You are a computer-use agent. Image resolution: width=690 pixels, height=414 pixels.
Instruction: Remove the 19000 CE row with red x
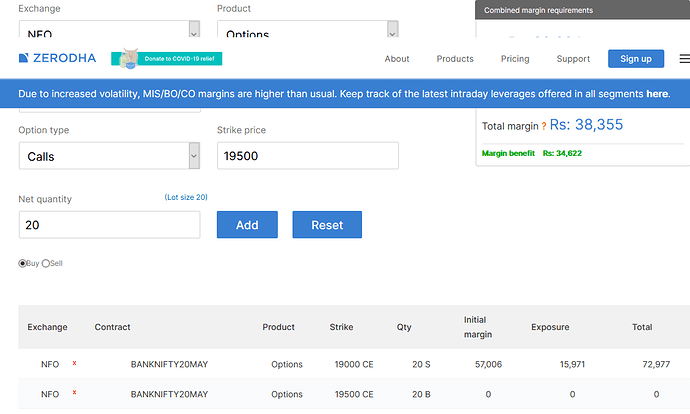[x=74, y=363]
